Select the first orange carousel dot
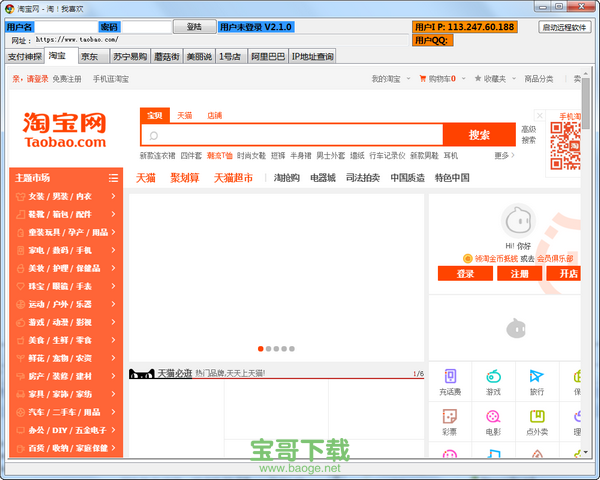The width and height of the screenshot is (600, 480). click(261, 349)
